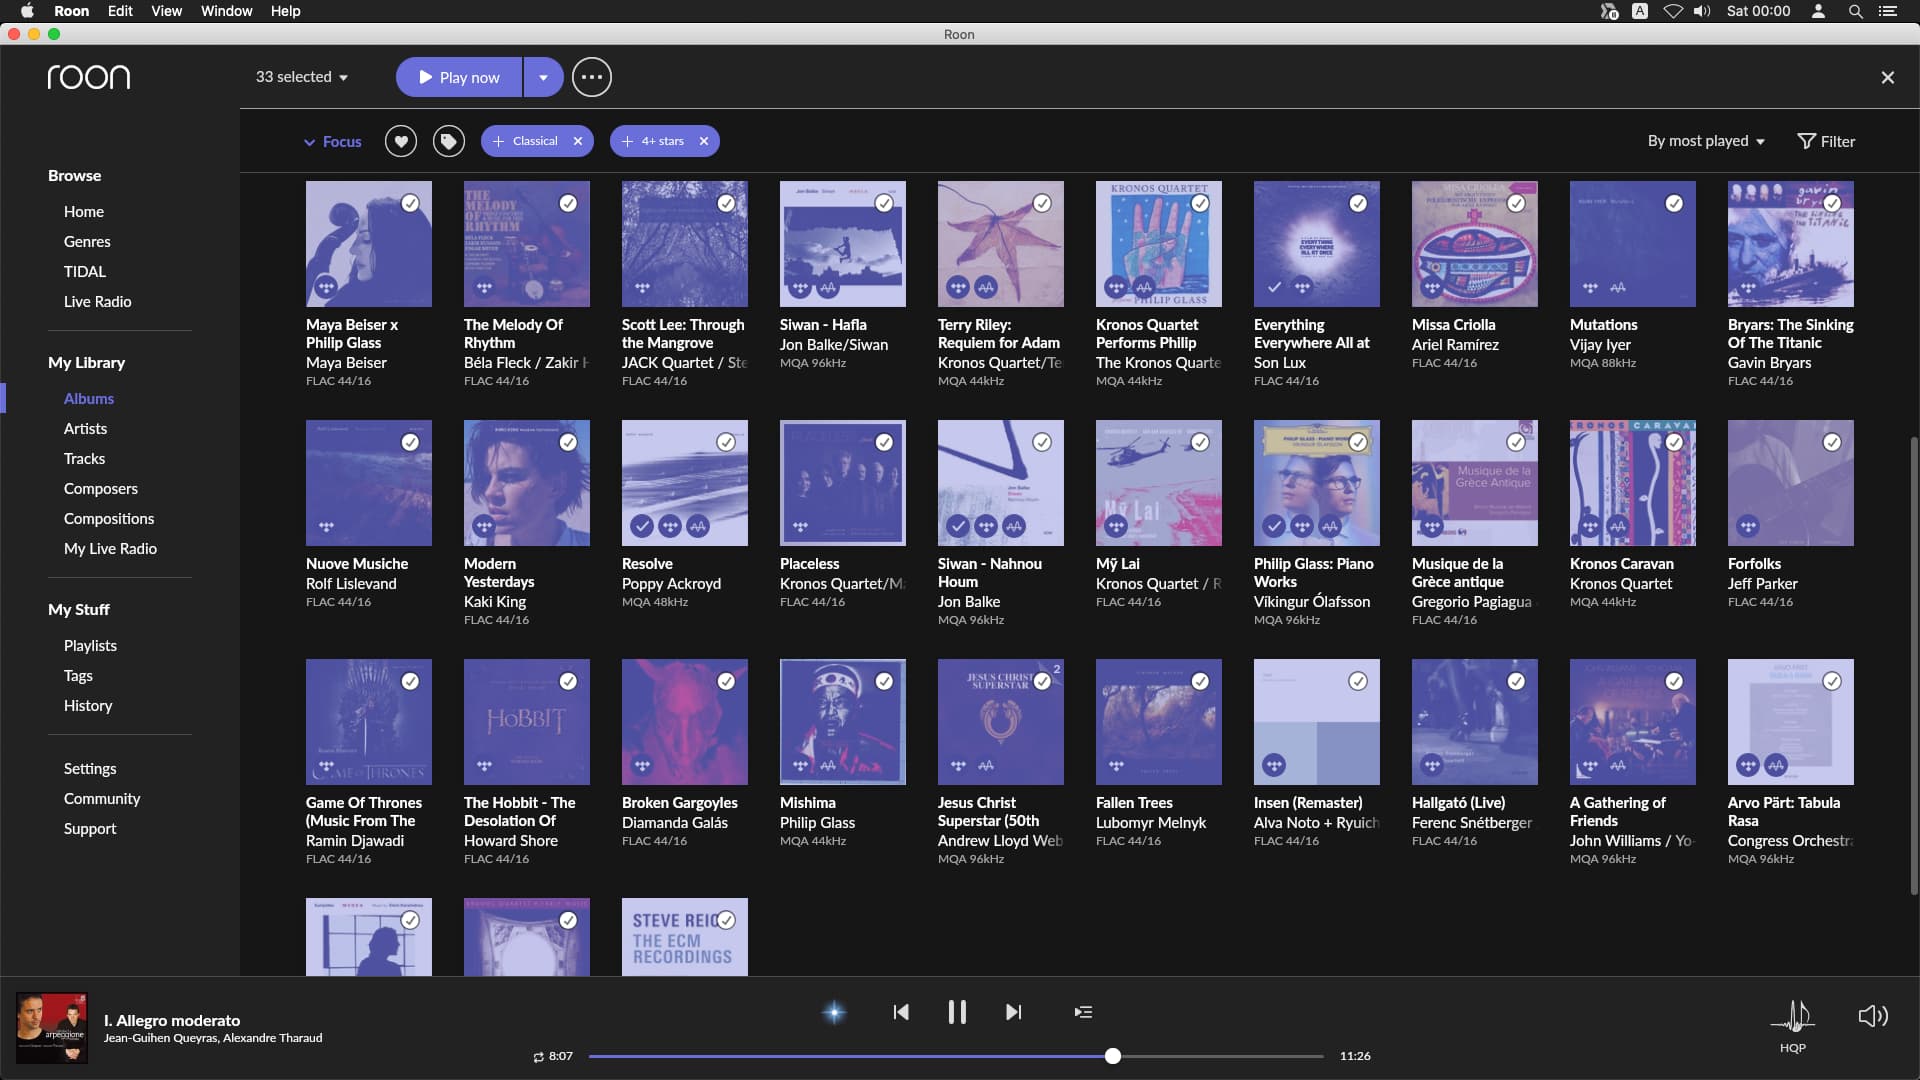
Task: Open the volume speaker control
Action: tap(1872, 1016)
